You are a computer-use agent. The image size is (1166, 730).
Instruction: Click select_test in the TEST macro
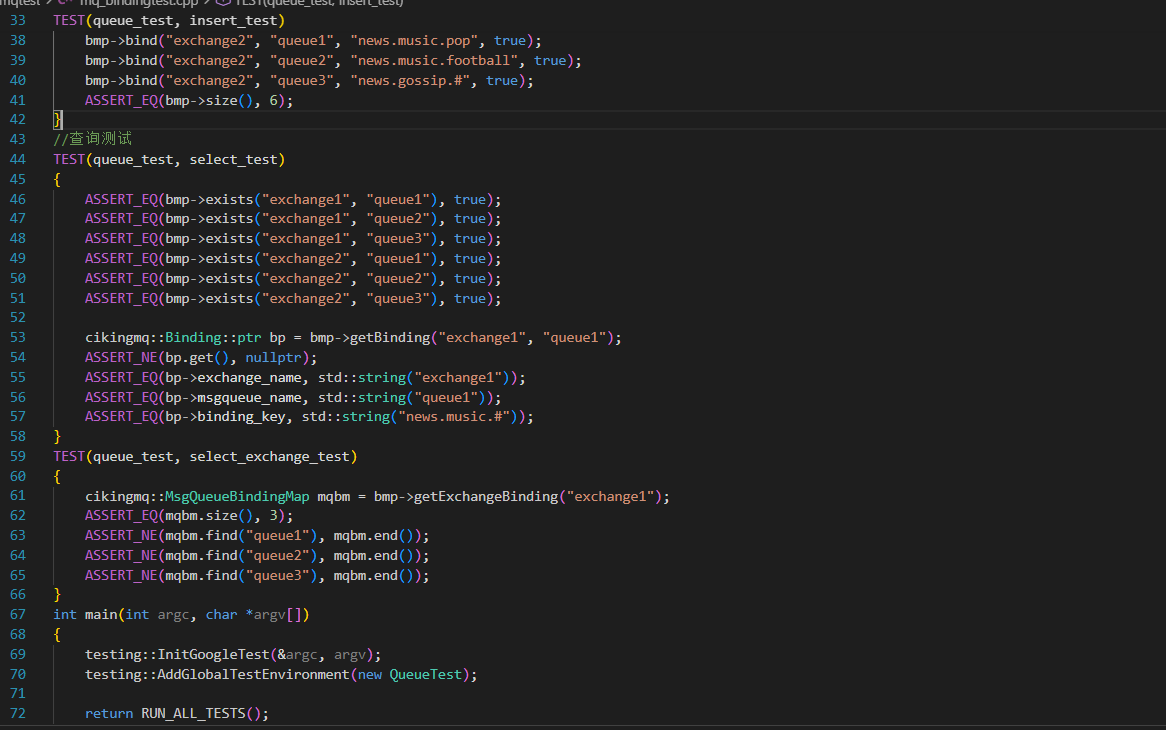[x=233, y=159]
